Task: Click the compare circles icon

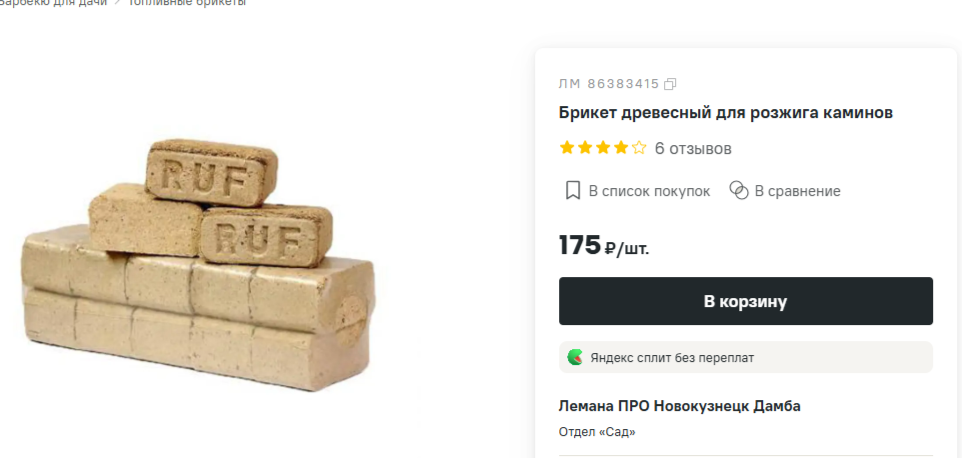Action: (739, 191)
